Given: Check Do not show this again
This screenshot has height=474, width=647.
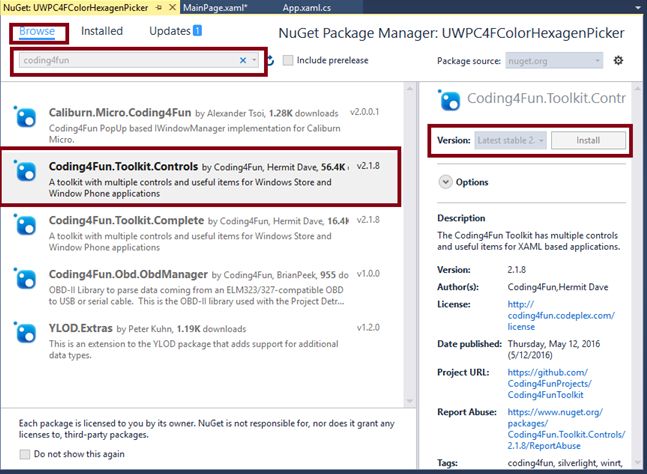Looking at the screenshot, I should coord(25,454).
